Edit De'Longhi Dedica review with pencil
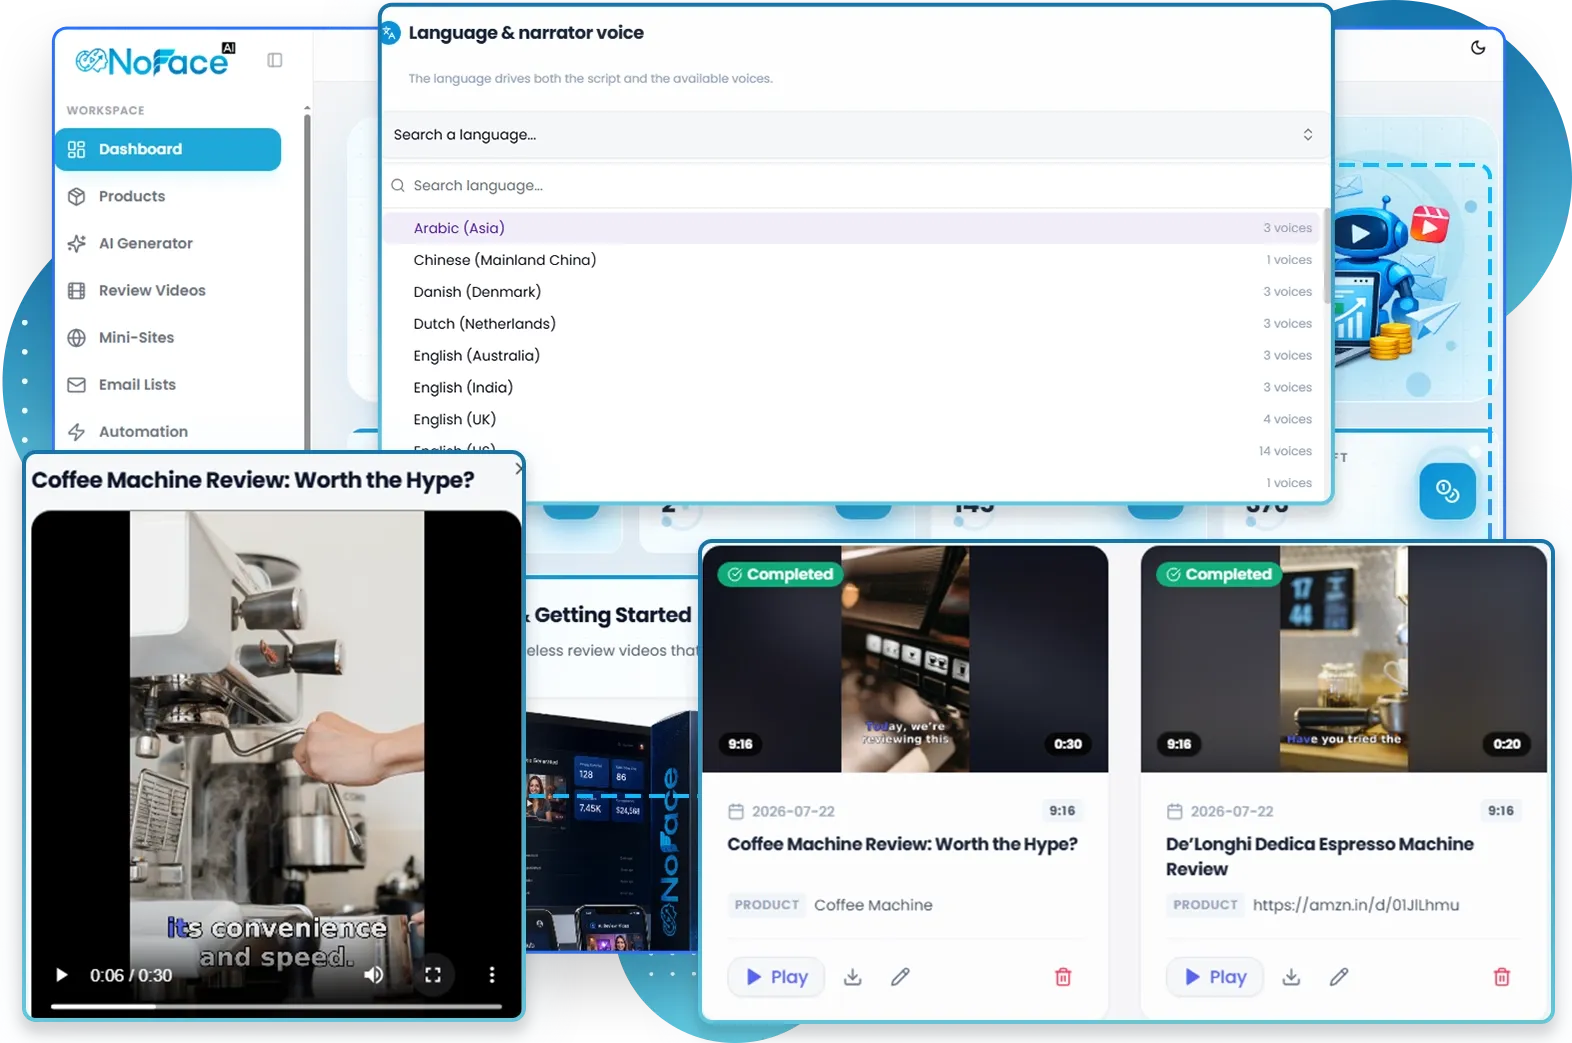 1339,977
